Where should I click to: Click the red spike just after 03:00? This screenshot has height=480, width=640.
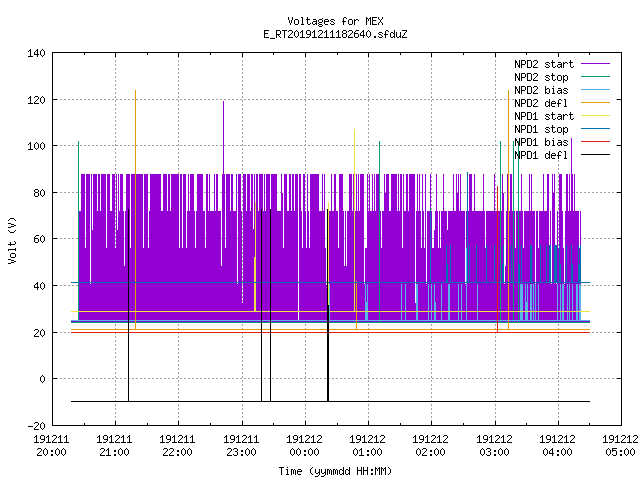(x=498, y=259)
